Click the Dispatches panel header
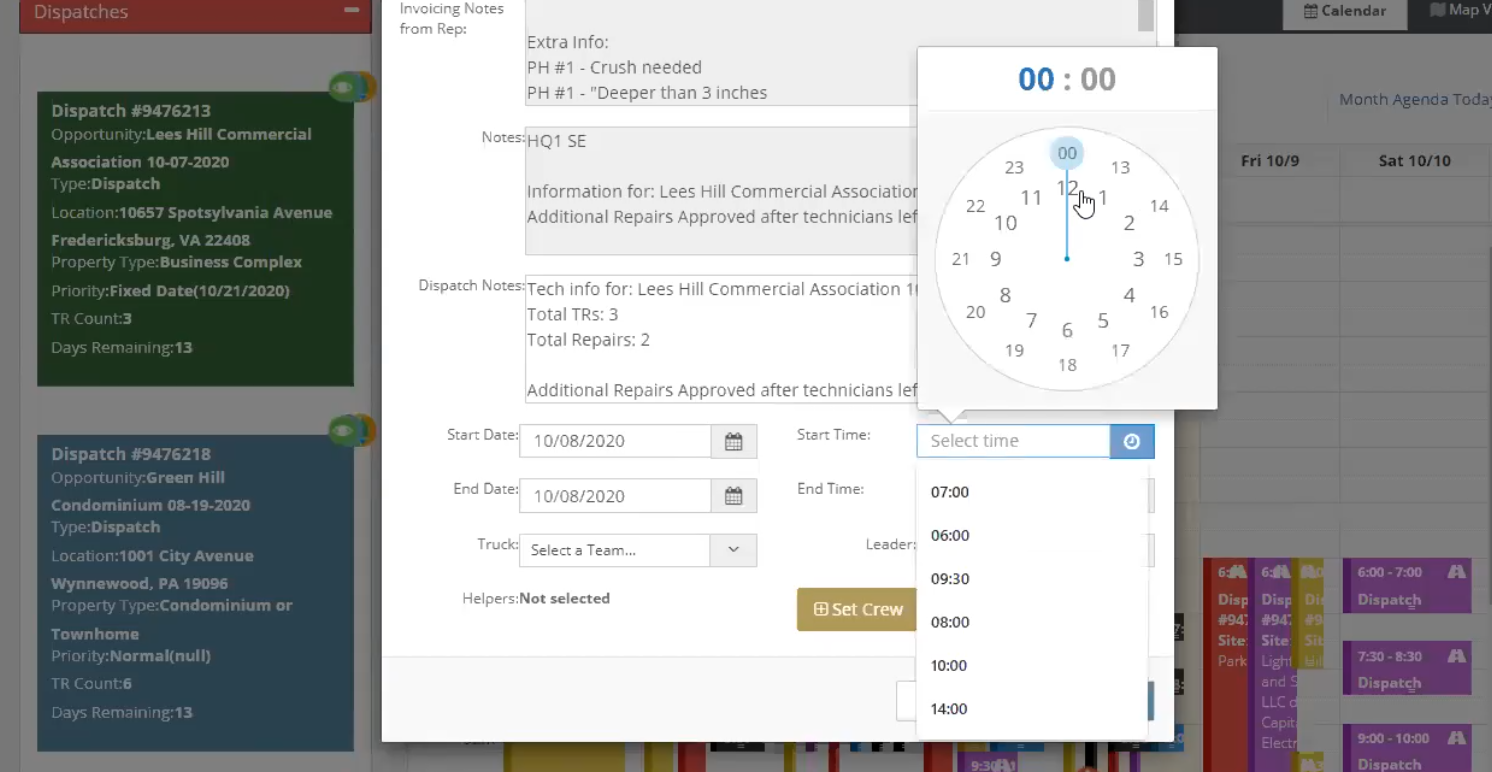Viewport: 1492px width, 772px height. click(195, 14)
